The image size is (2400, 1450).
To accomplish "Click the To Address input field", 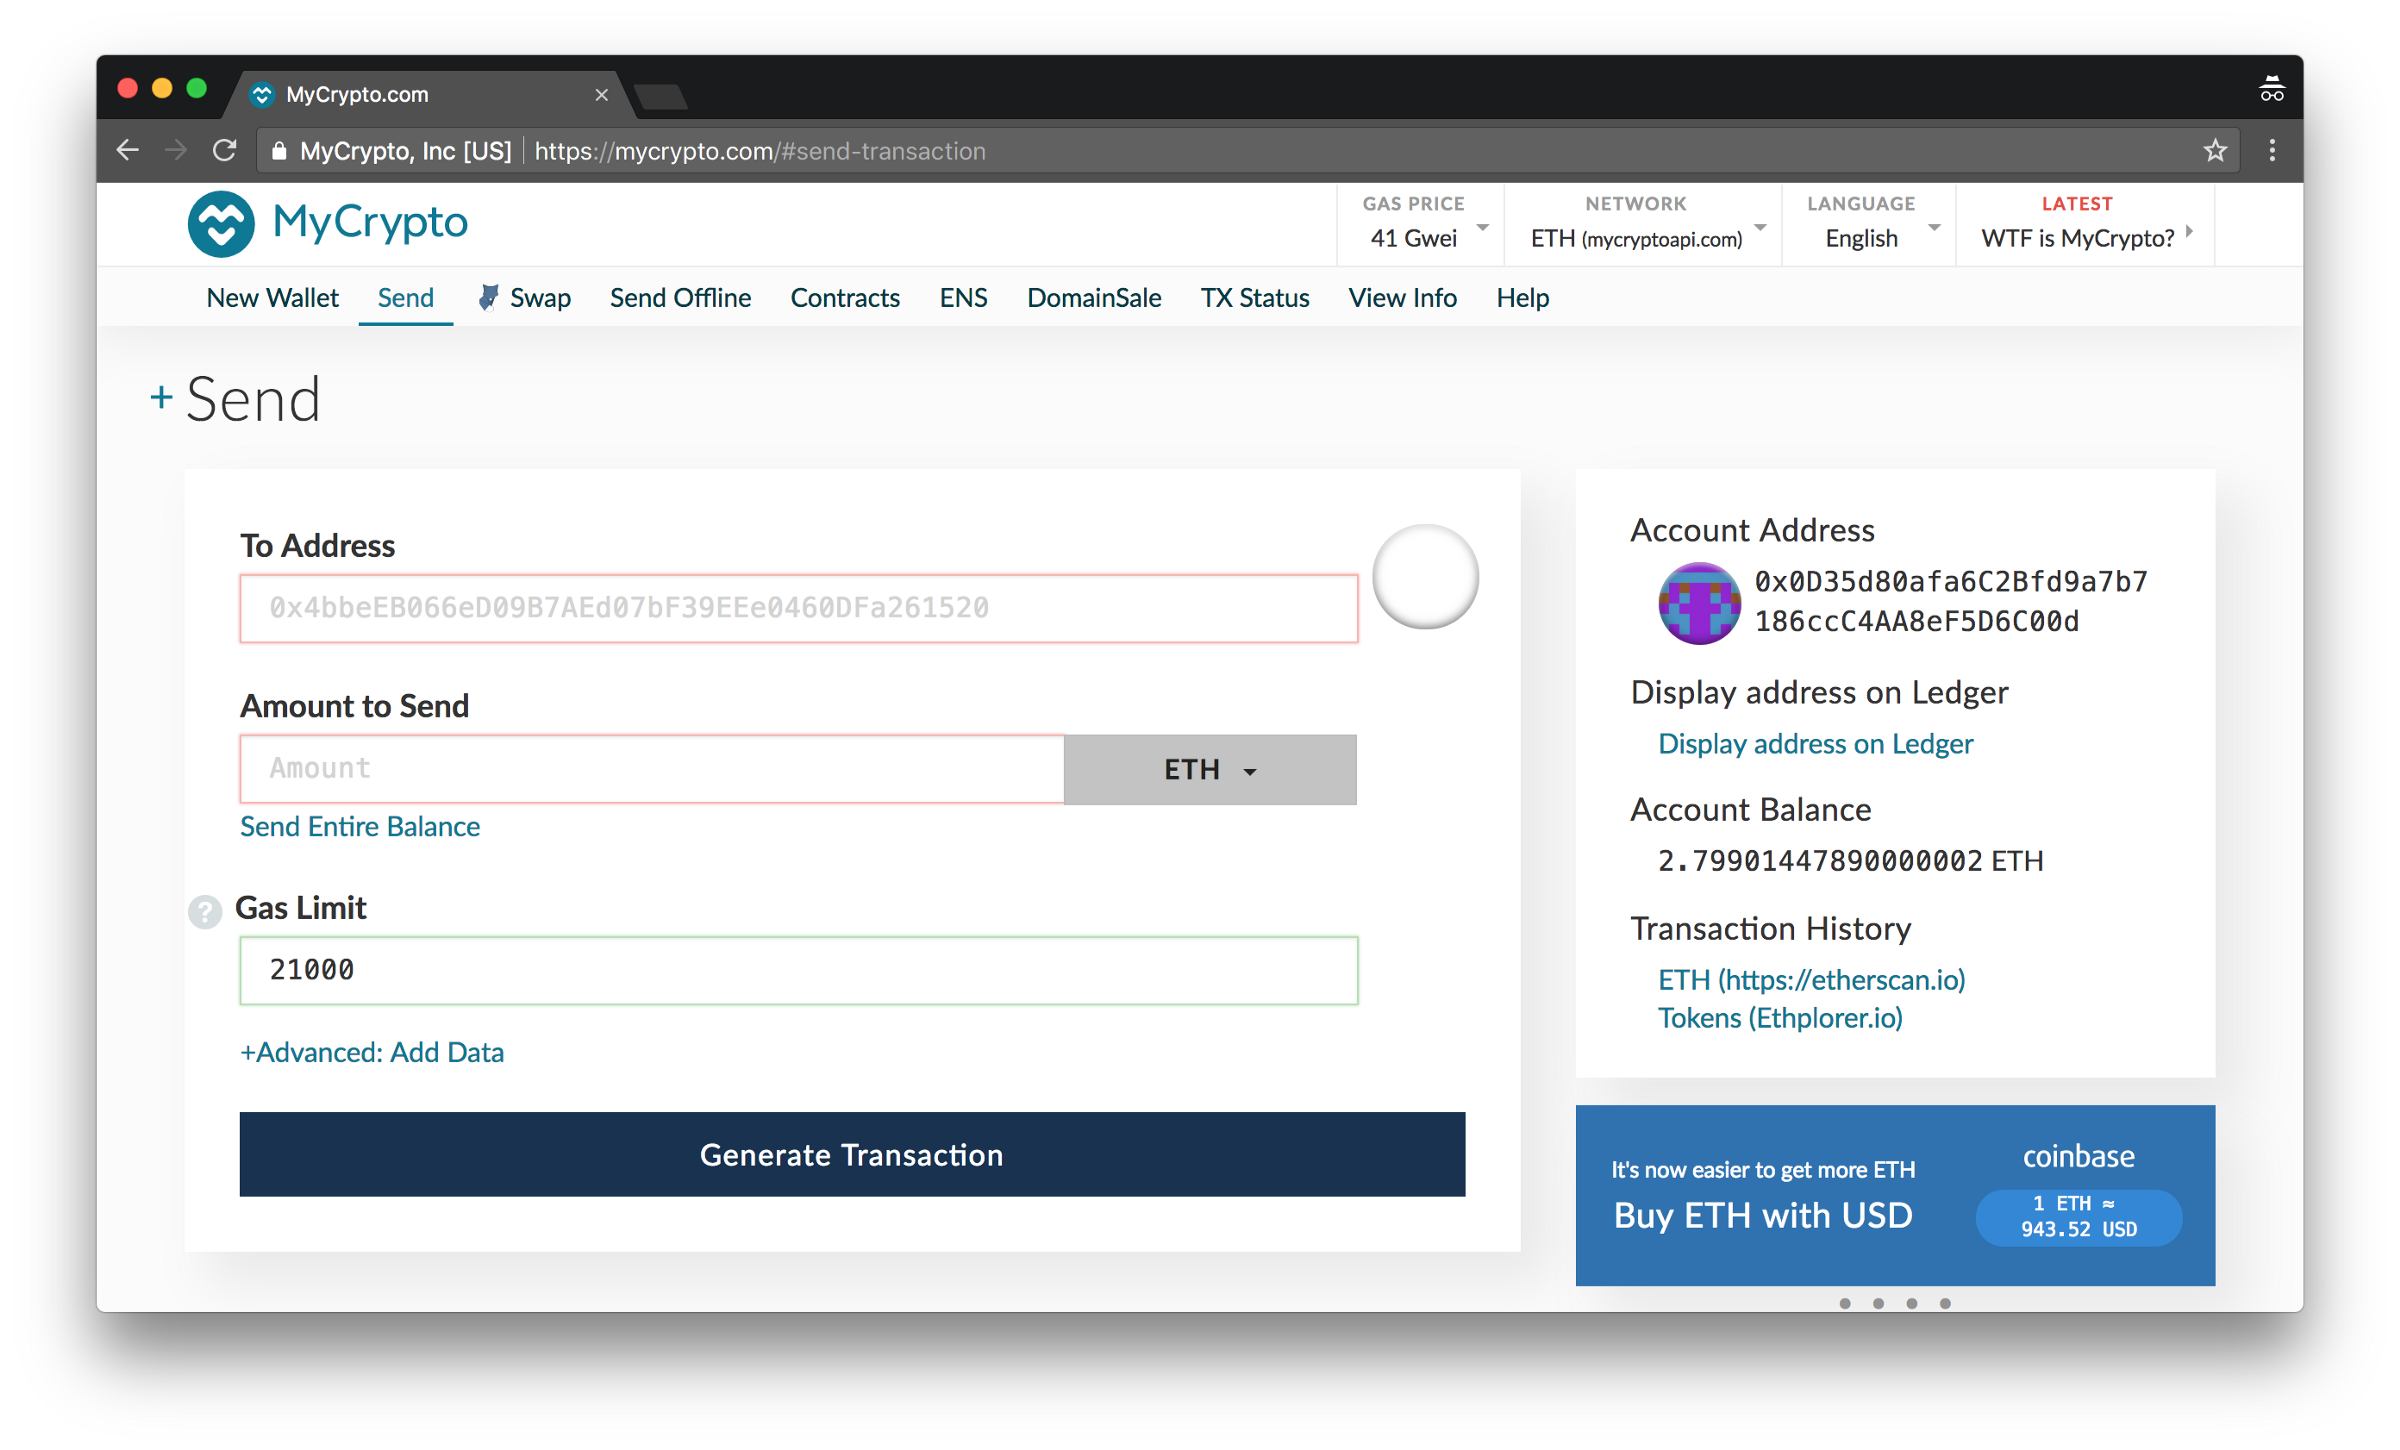I will pyautogui.click(x=798, y=608).
